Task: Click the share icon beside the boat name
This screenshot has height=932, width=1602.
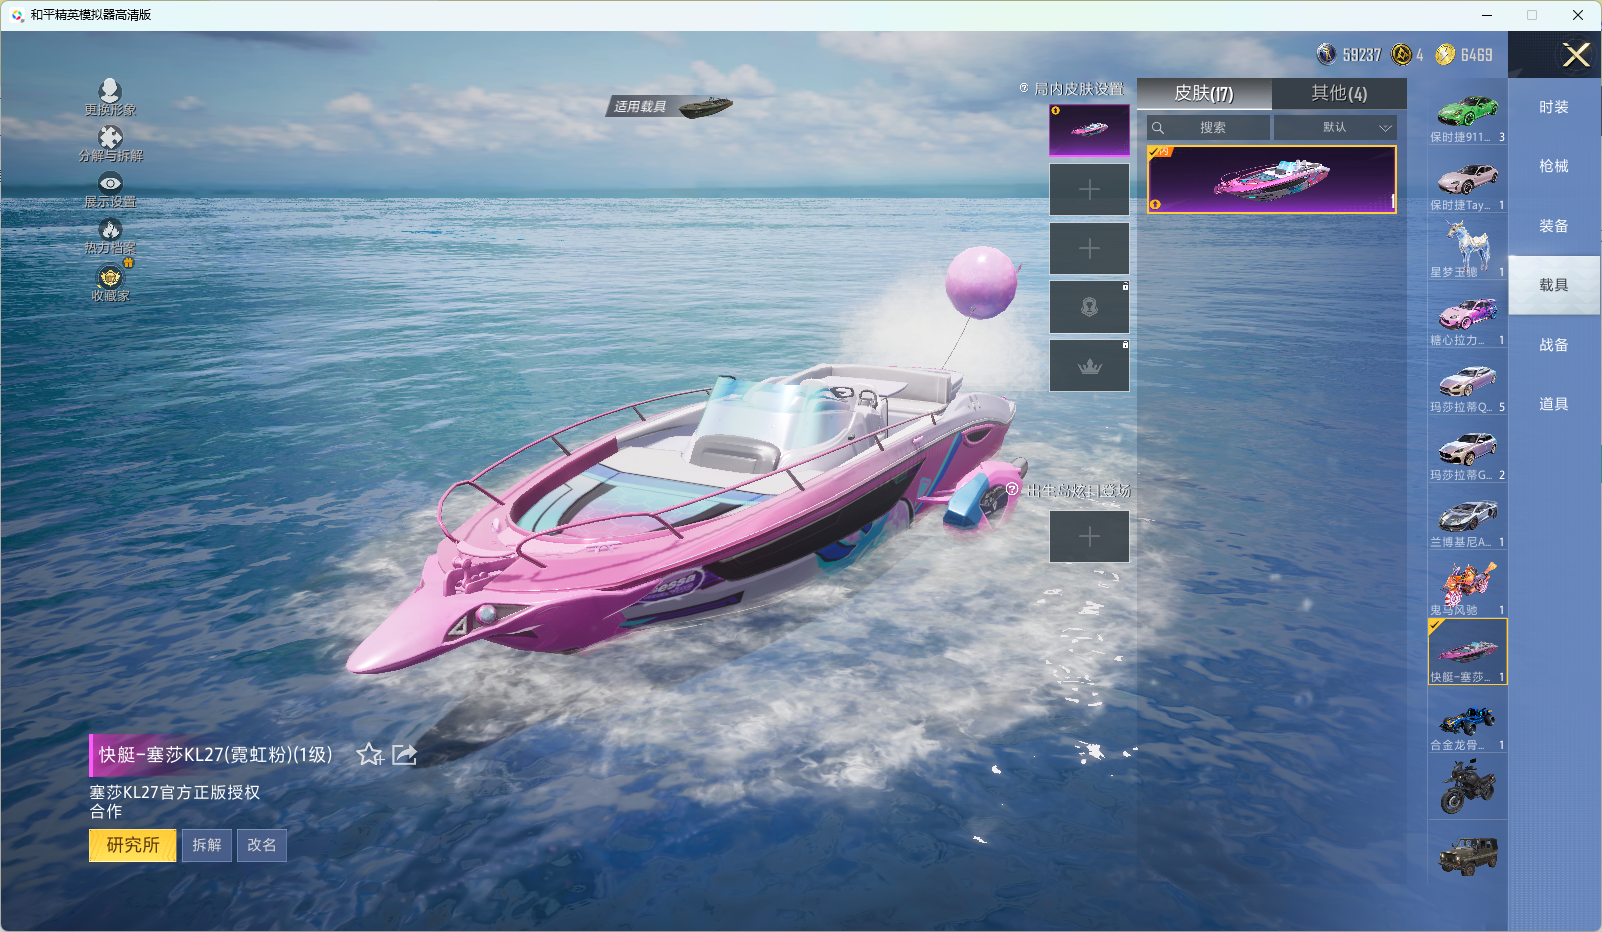Action: (405, 754)
